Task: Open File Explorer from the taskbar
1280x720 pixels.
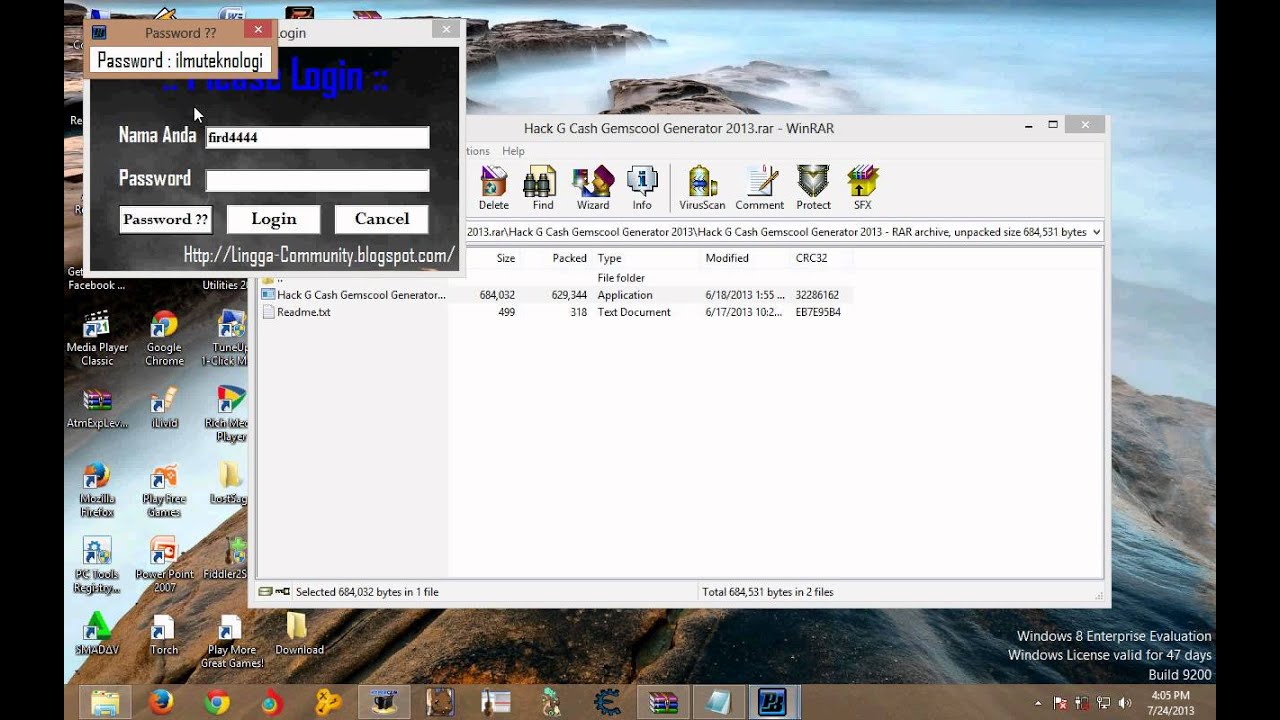Action: pyautogui.click(x=106, y=702)
